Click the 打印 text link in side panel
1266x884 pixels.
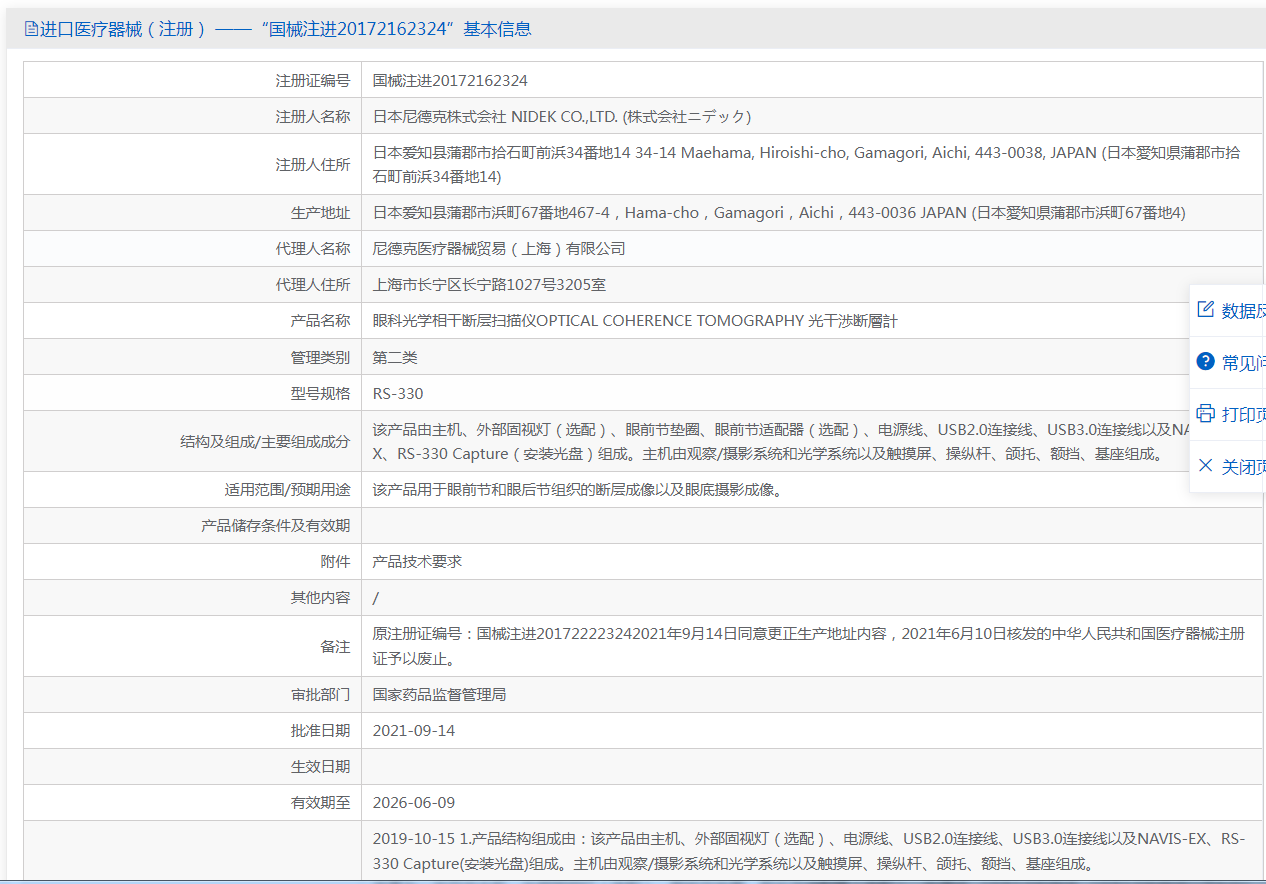click(1244, 415)
